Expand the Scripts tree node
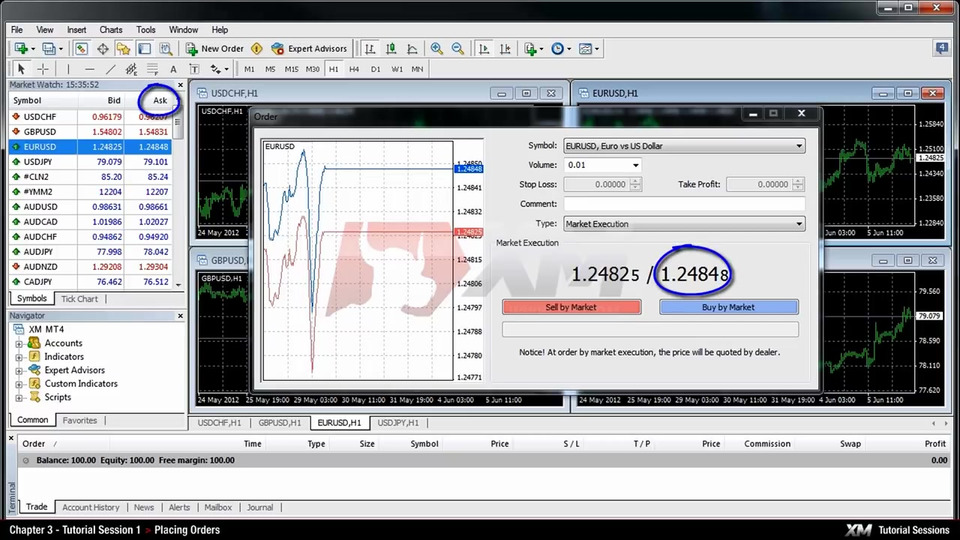 pos(19,397)
